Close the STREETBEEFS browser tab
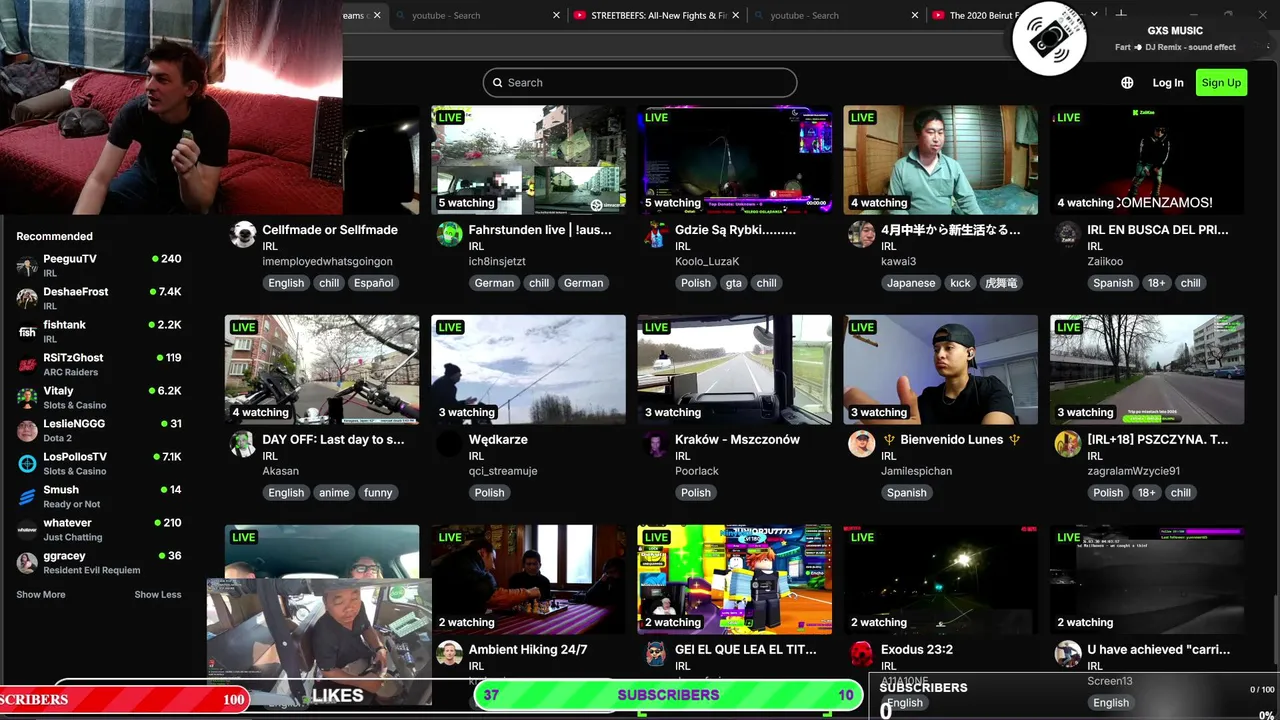The image size is (1280, 720). [x=737, y=16]
